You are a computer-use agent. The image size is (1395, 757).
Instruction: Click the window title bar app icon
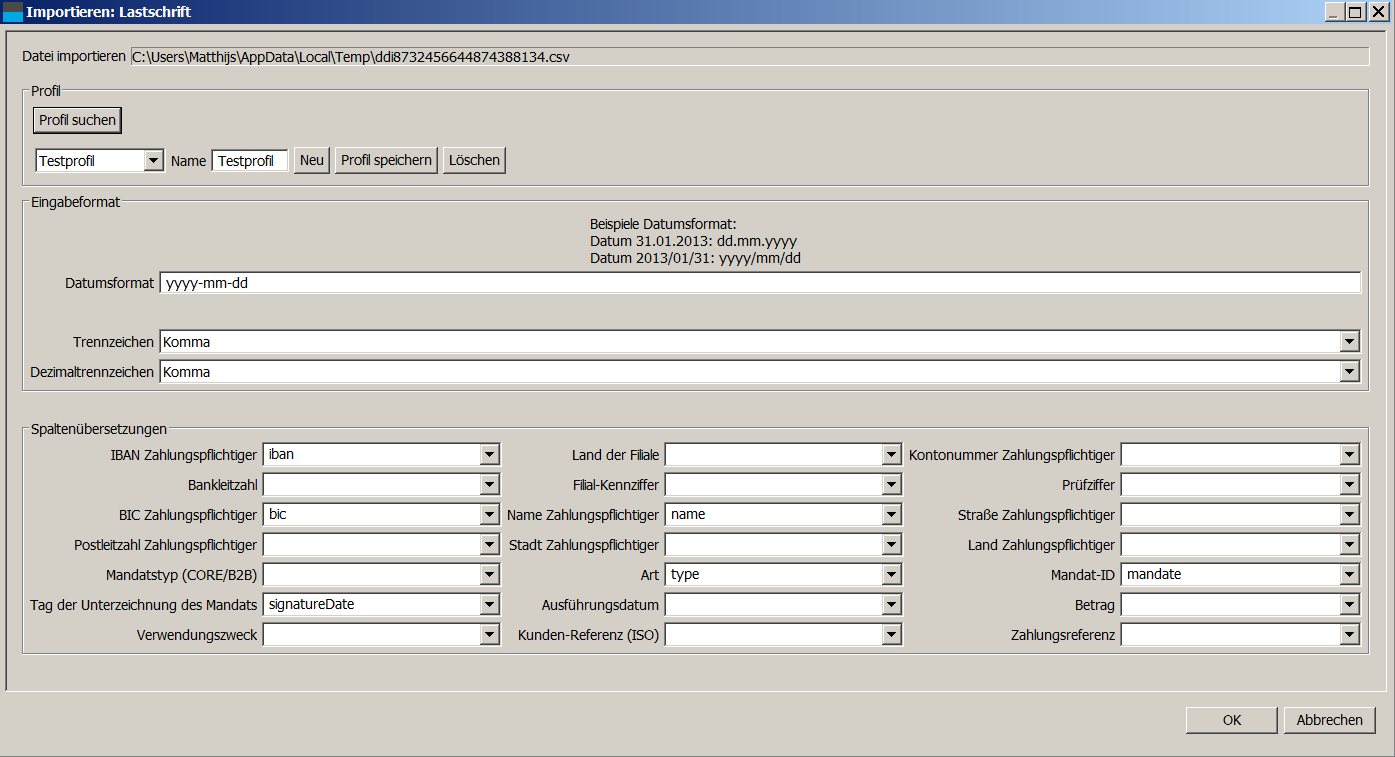13,13
